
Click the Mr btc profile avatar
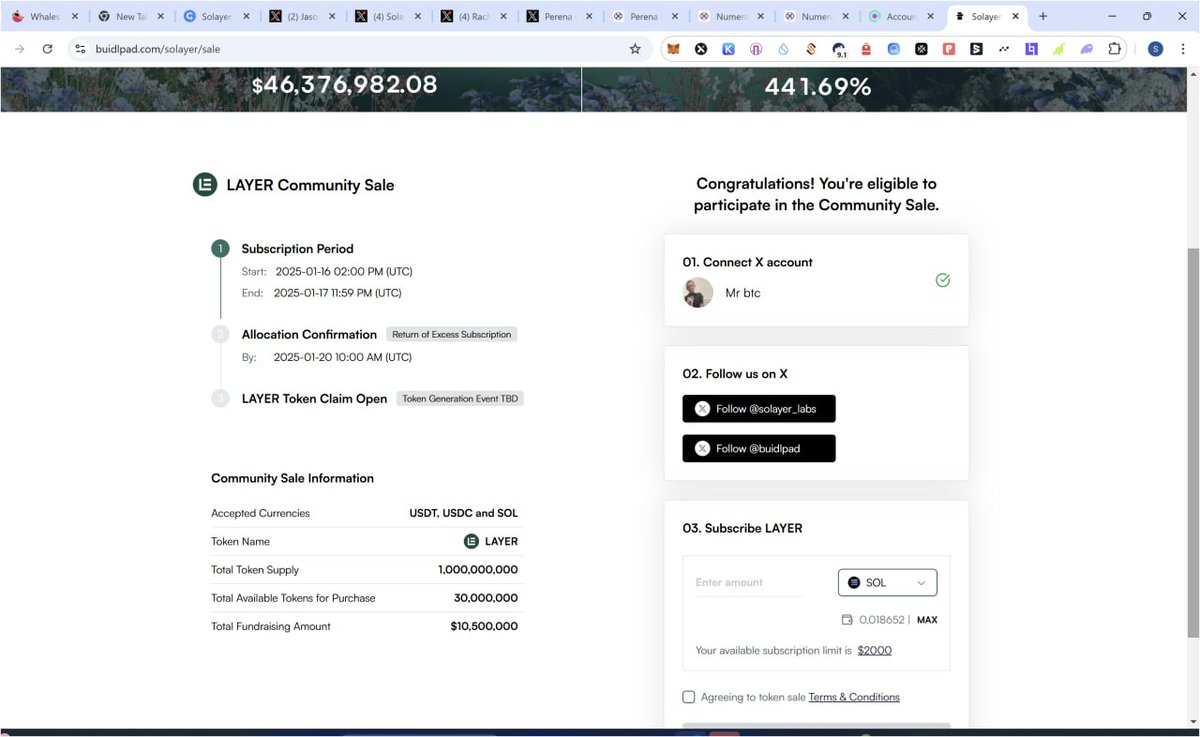pyautogui.click(x=698, y=293)
